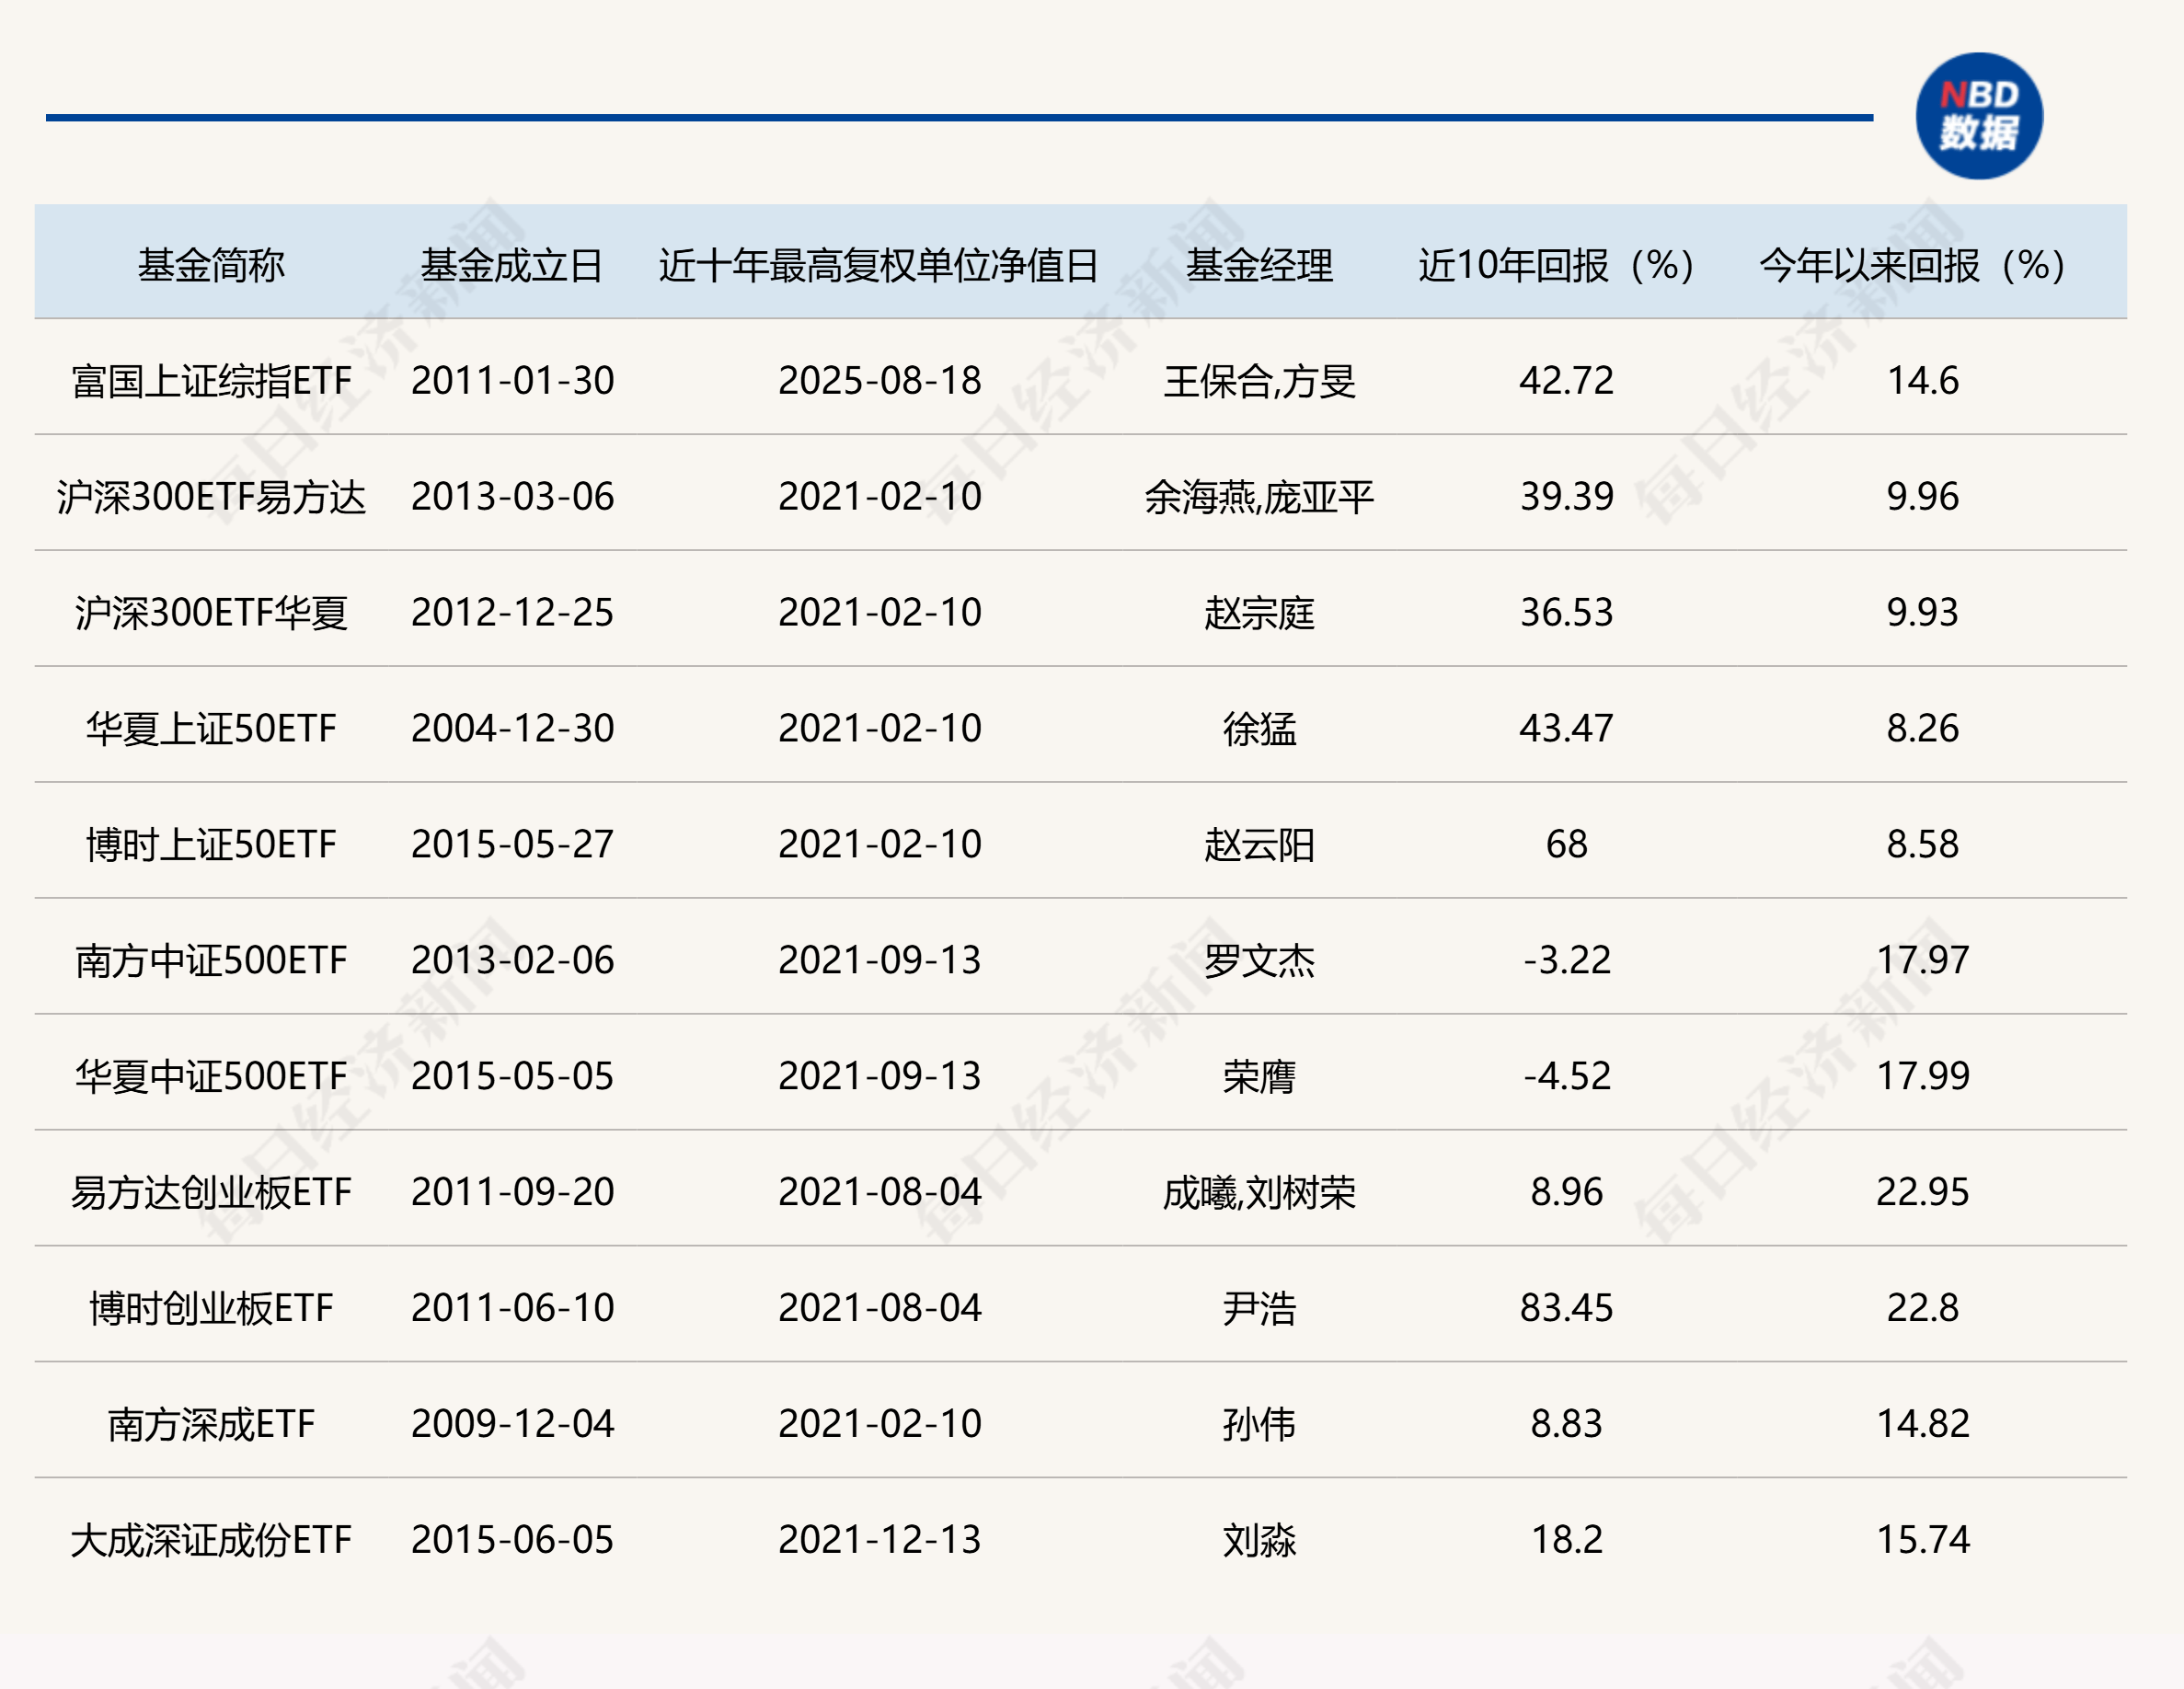Click manager name 赵云阳

[1259, 845]
